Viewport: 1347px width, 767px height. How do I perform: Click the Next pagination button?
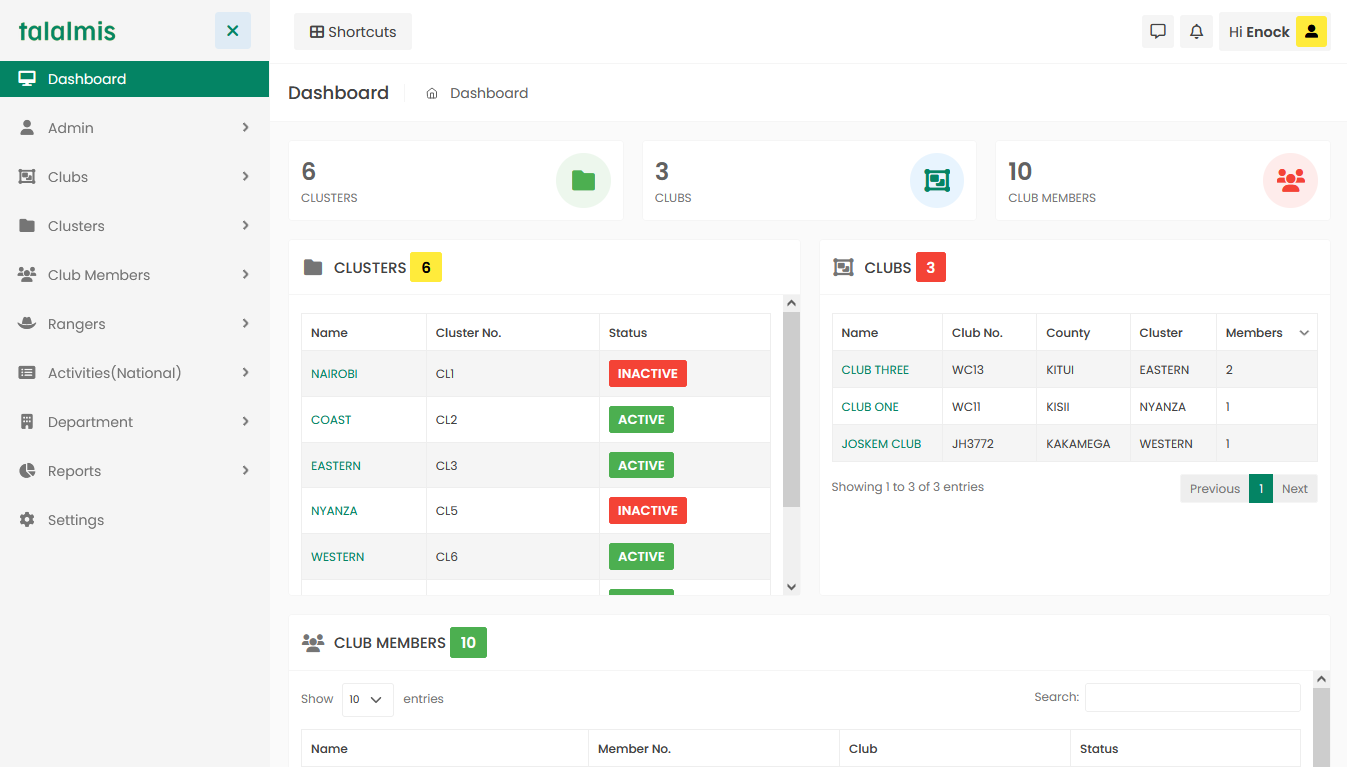tap(1294, 489)
